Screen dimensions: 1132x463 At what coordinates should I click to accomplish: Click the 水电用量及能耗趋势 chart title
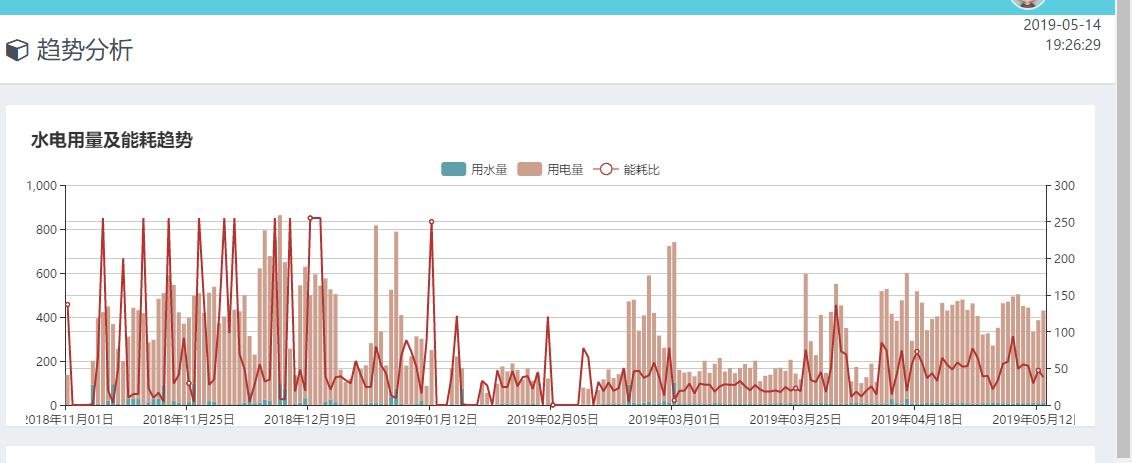pyautogui.click(x=111, y=140)
